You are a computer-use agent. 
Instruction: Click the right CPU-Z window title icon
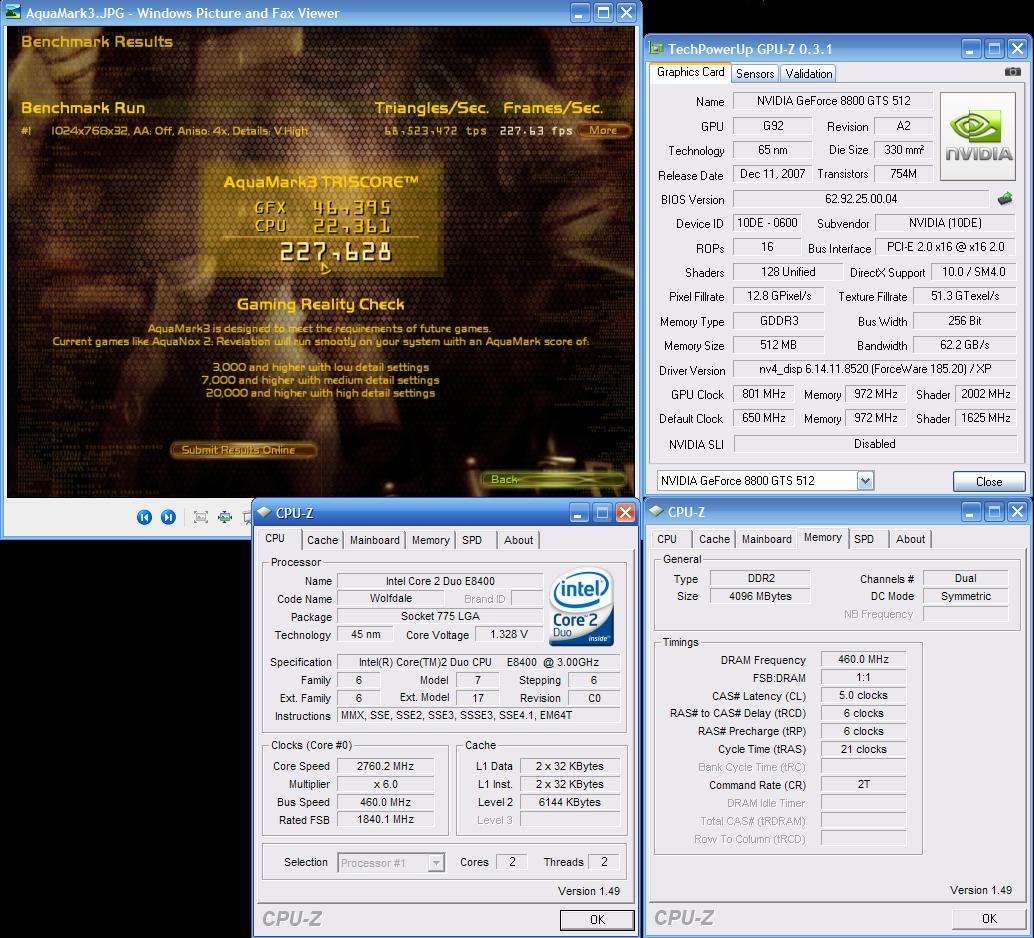click(x=656, y=511)
